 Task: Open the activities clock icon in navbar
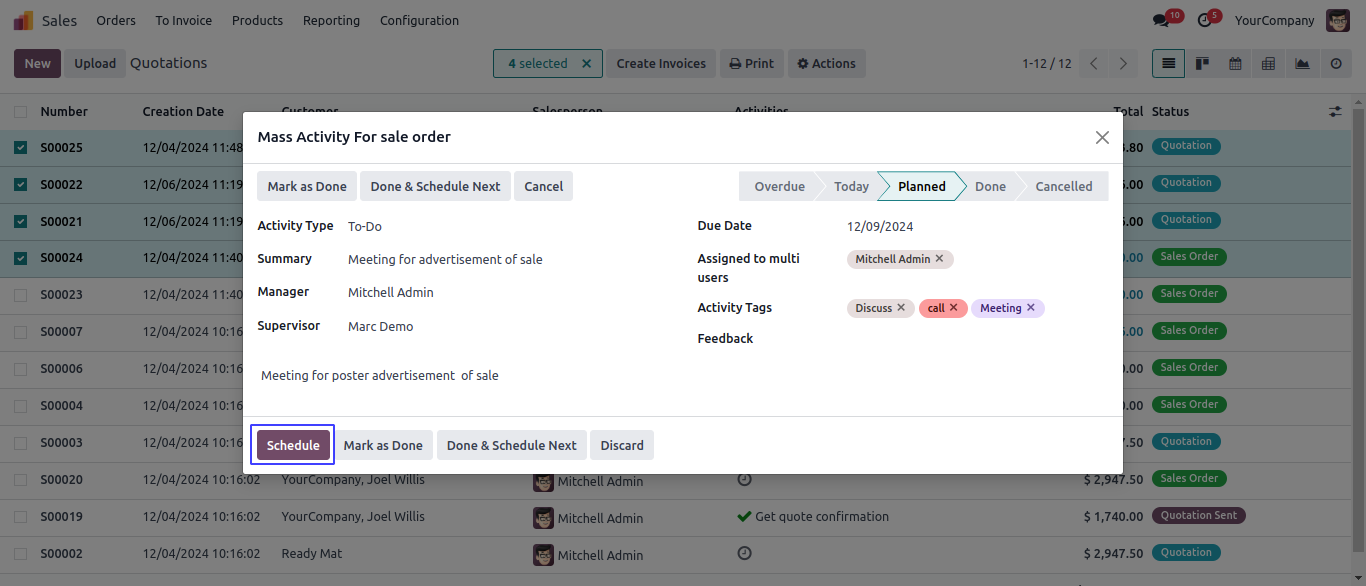click(1203, 20)
